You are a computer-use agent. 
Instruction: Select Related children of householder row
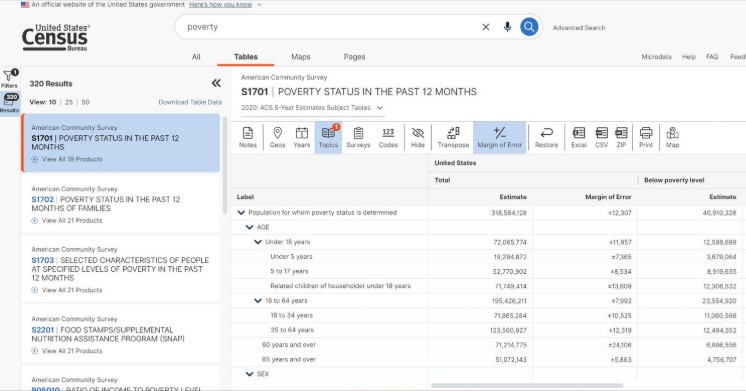(x=340, y=286)
